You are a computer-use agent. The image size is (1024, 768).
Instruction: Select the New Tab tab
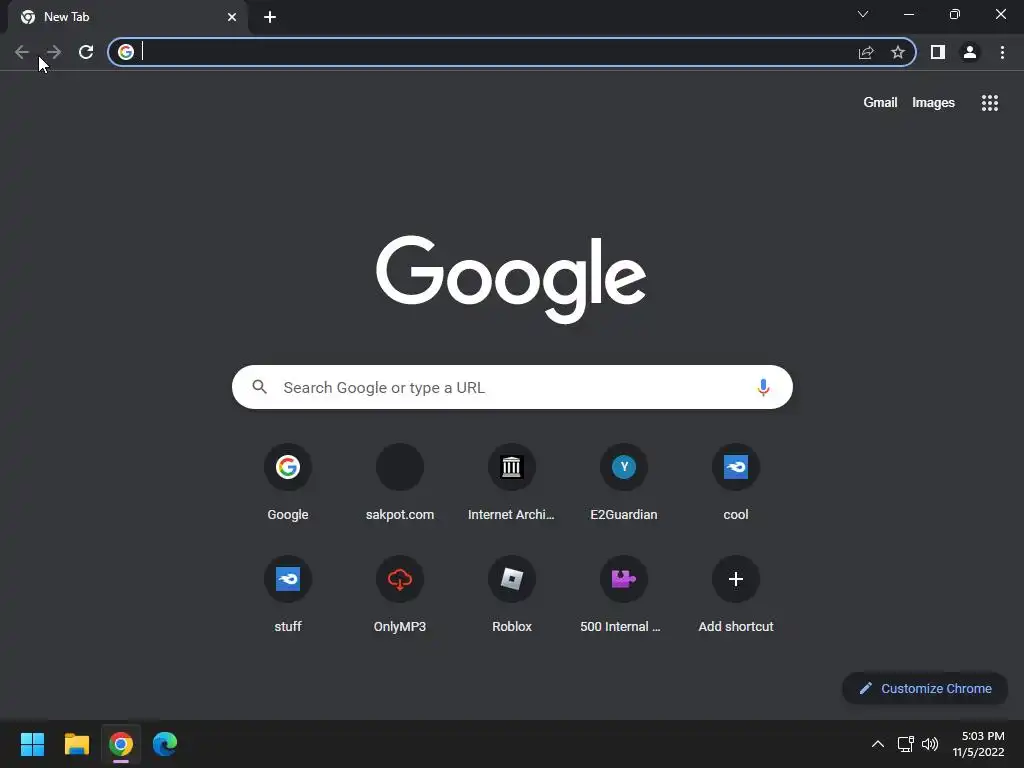pos(128,17)
